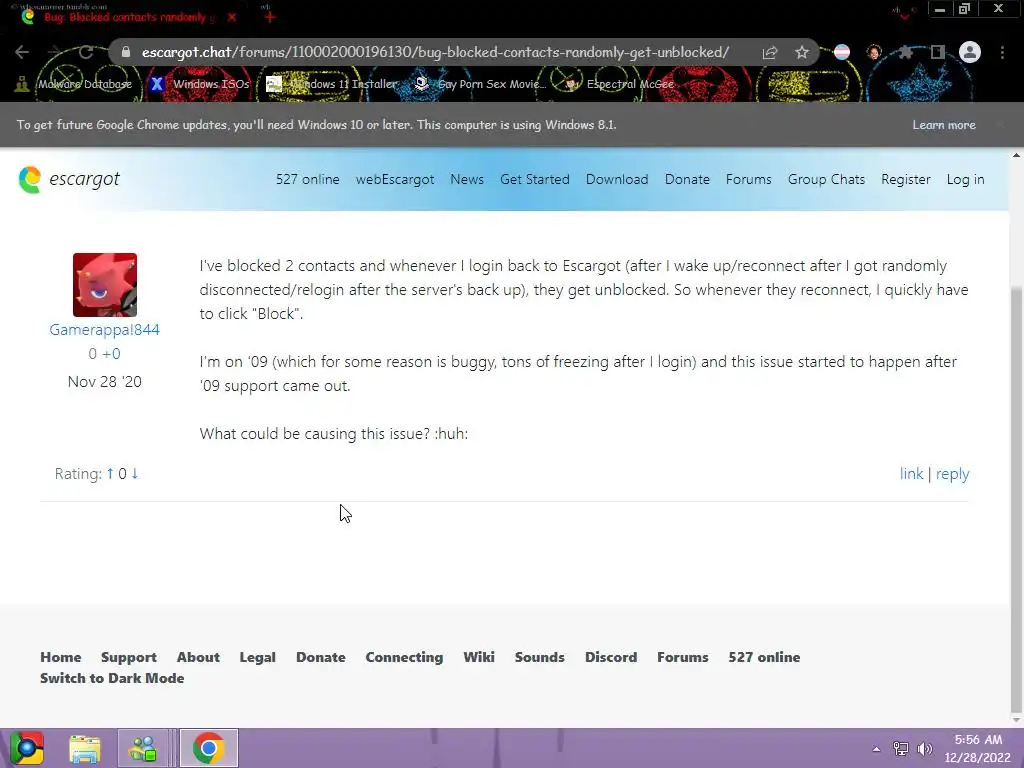1024x768 pixels.
Task: Click the address bar URL
Action: (435, 52)
